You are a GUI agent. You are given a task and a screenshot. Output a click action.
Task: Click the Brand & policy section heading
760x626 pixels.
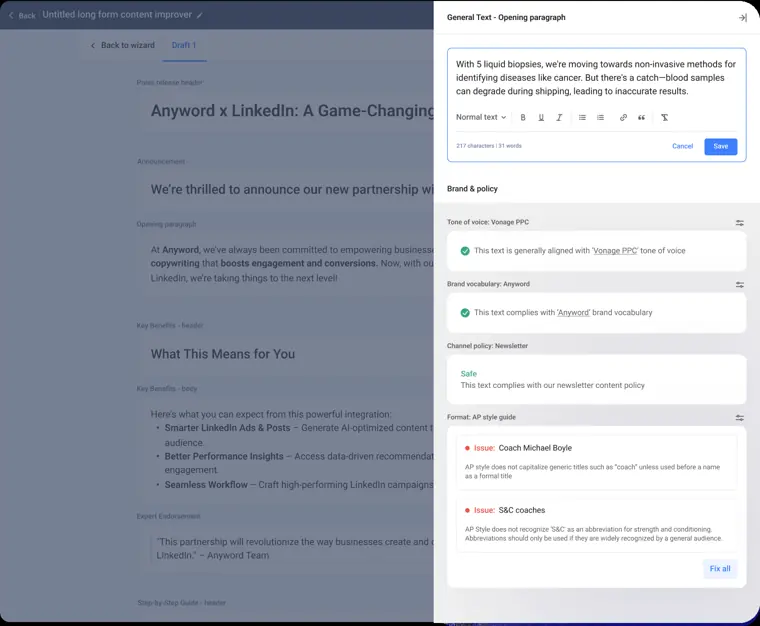[x=472, y=189]
